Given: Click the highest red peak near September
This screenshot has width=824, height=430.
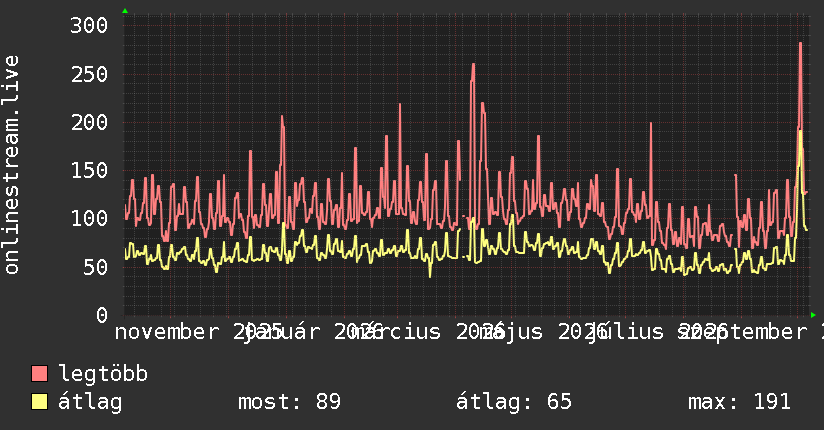Looking at the screenshot, I should tap(800, 43).
